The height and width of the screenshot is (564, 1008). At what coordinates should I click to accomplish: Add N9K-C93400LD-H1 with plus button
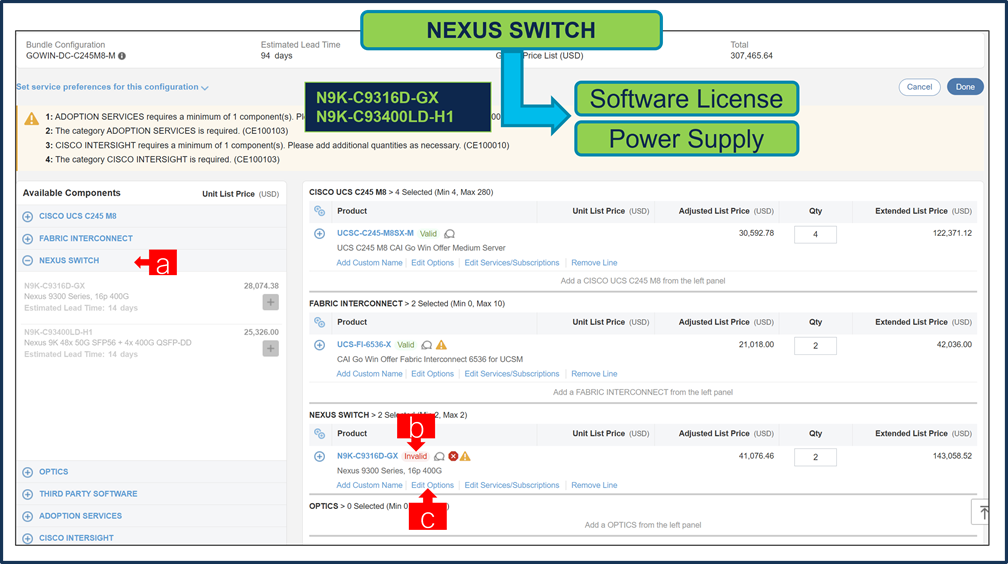coord(271,349)
